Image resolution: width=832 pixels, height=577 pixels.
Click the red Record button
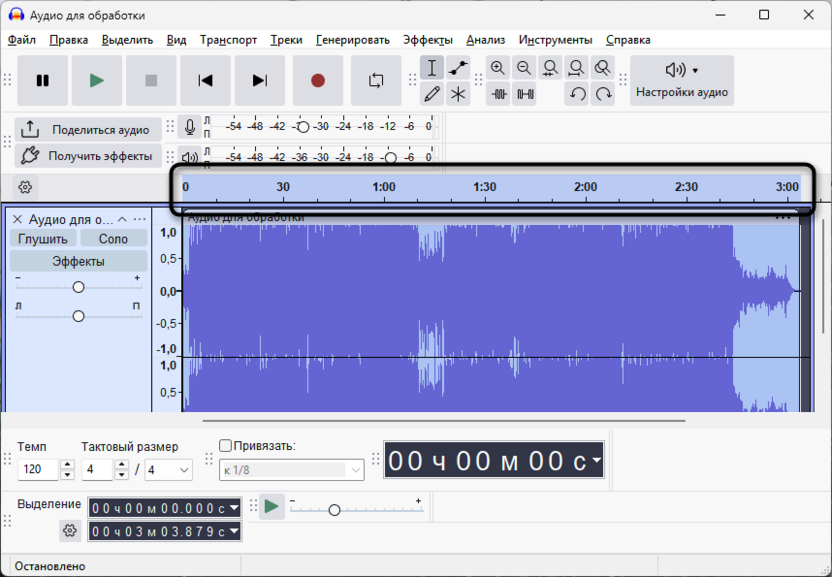[318, 81]
